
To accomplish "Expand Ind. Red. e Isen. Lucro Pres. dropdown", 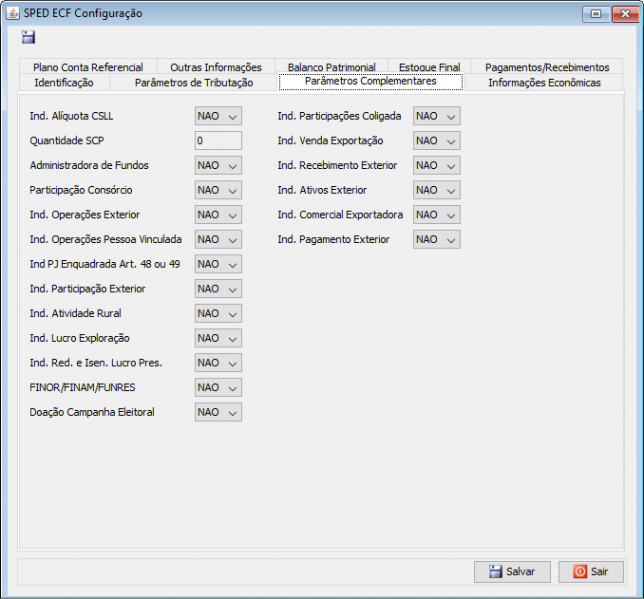I will 218,362.
